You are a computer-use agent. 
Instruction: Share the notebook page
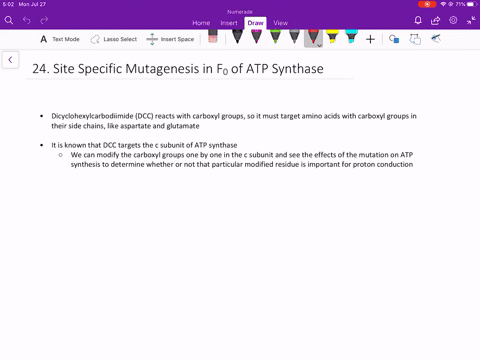pos(435,21)
